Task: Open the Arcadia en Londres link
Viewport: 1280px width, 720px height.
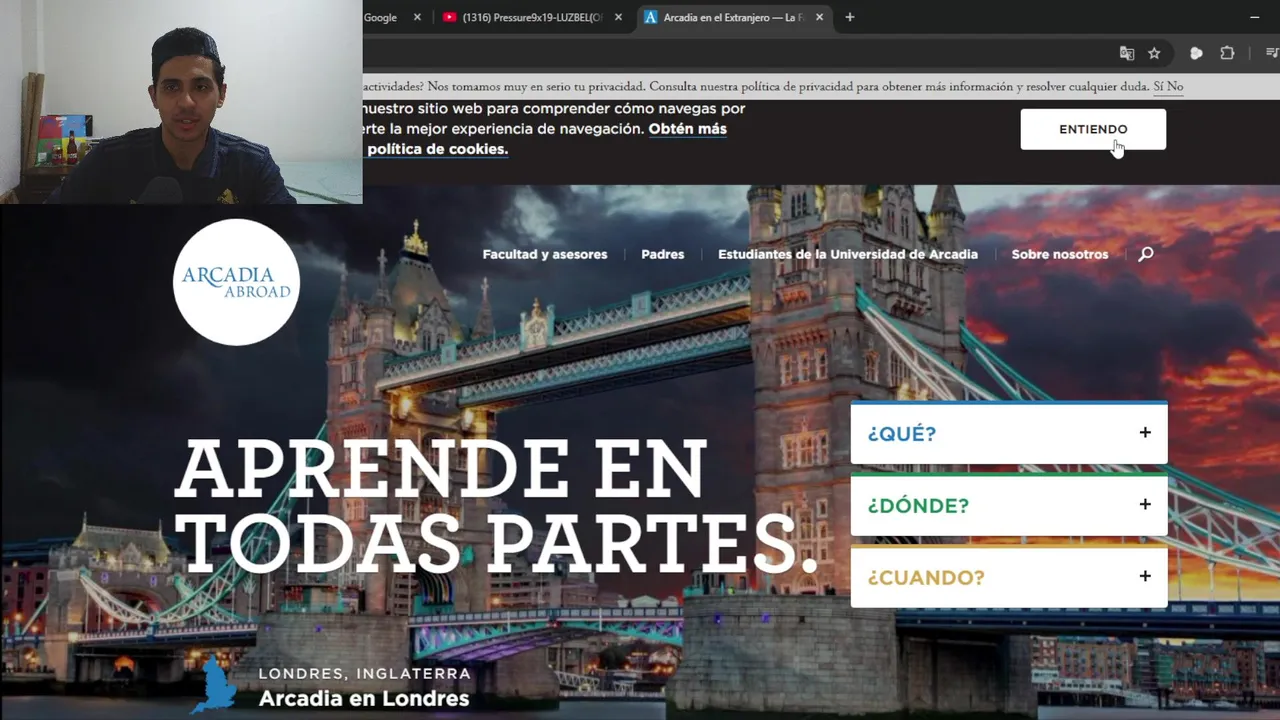Action: (364, 698)
